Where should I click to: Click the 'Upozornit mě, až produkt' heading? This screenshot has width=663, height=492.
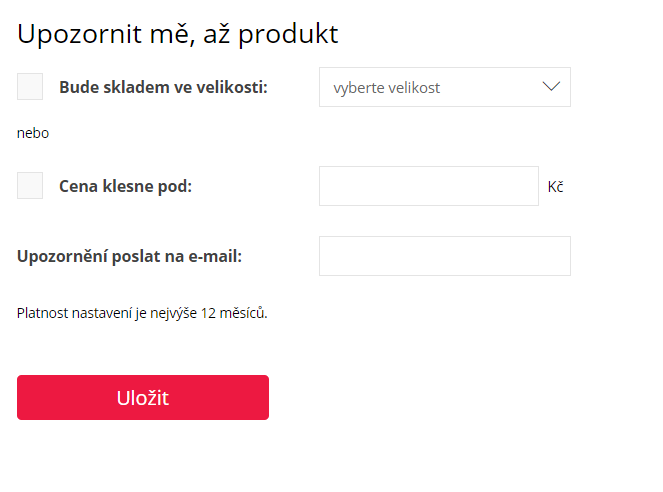178,34
